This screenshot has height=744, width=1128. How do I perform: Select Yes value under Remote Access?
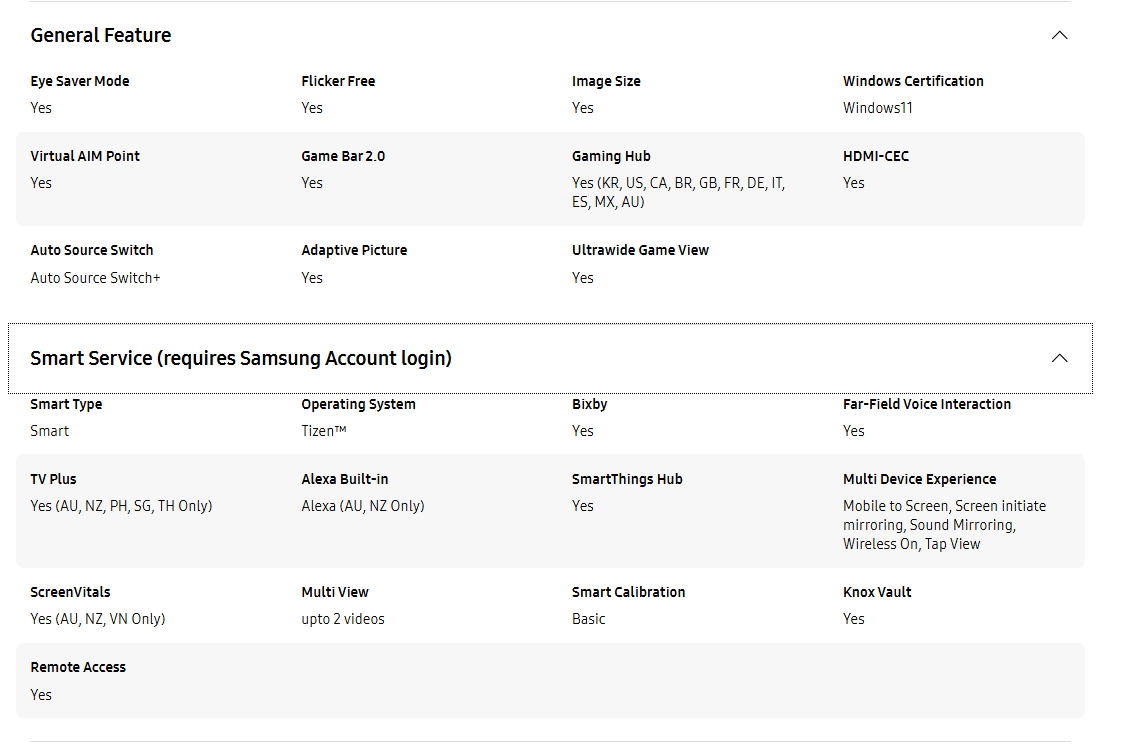click(x=41, y=695)
